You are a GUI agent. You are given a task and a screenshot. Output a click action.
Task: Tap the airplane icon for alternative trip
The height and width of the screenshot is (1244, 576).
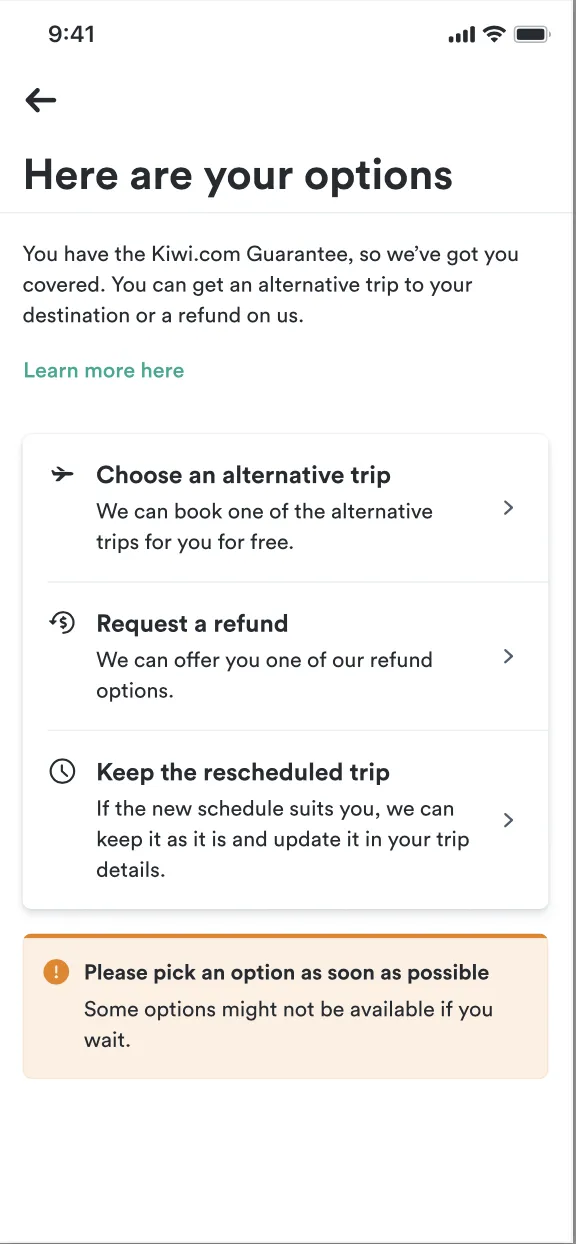click(62, 474)
